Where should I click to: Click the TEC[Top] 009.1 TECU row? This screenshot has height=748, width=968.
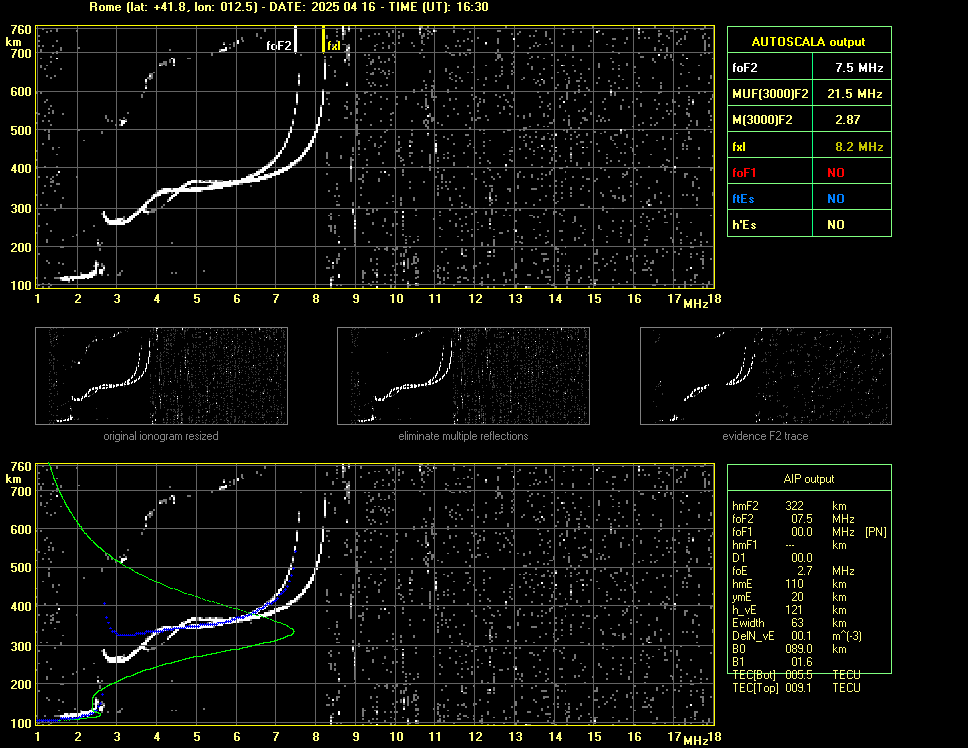pyautogui.click(x=796, y=688)
